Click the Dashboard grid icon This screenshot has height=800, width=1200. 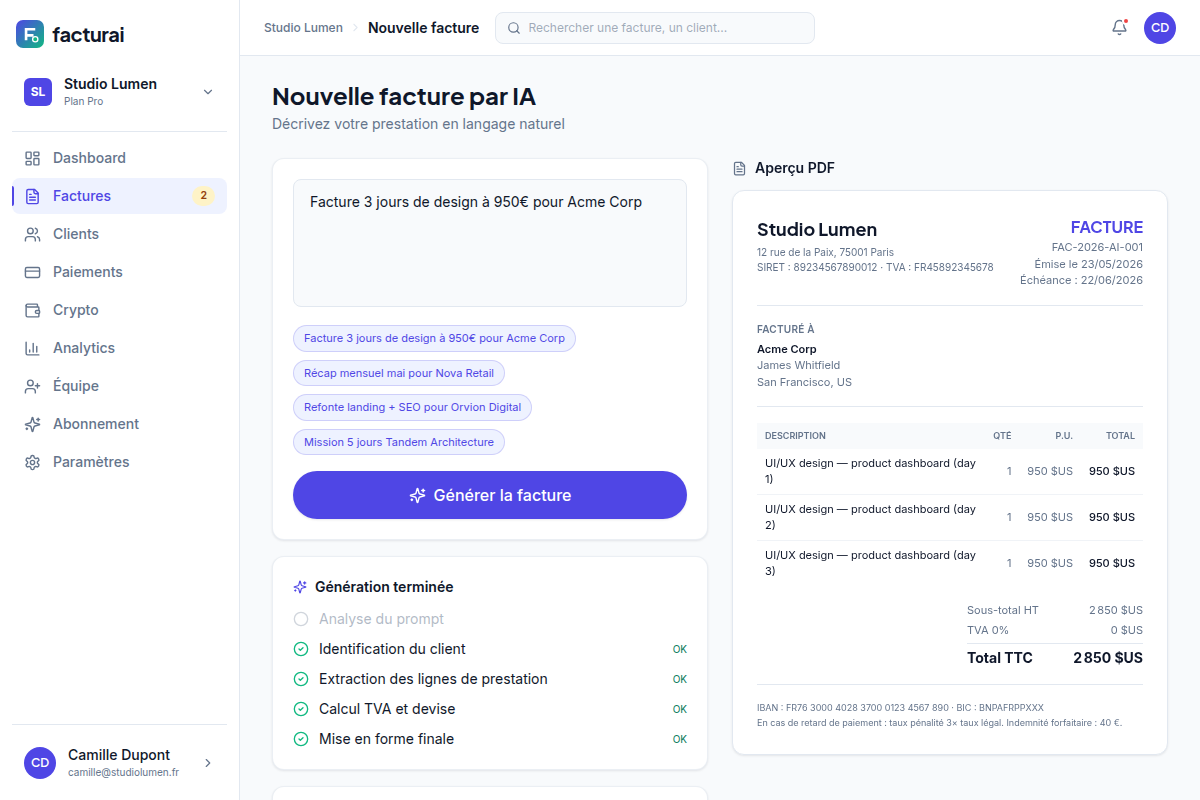tap(33, 158)
